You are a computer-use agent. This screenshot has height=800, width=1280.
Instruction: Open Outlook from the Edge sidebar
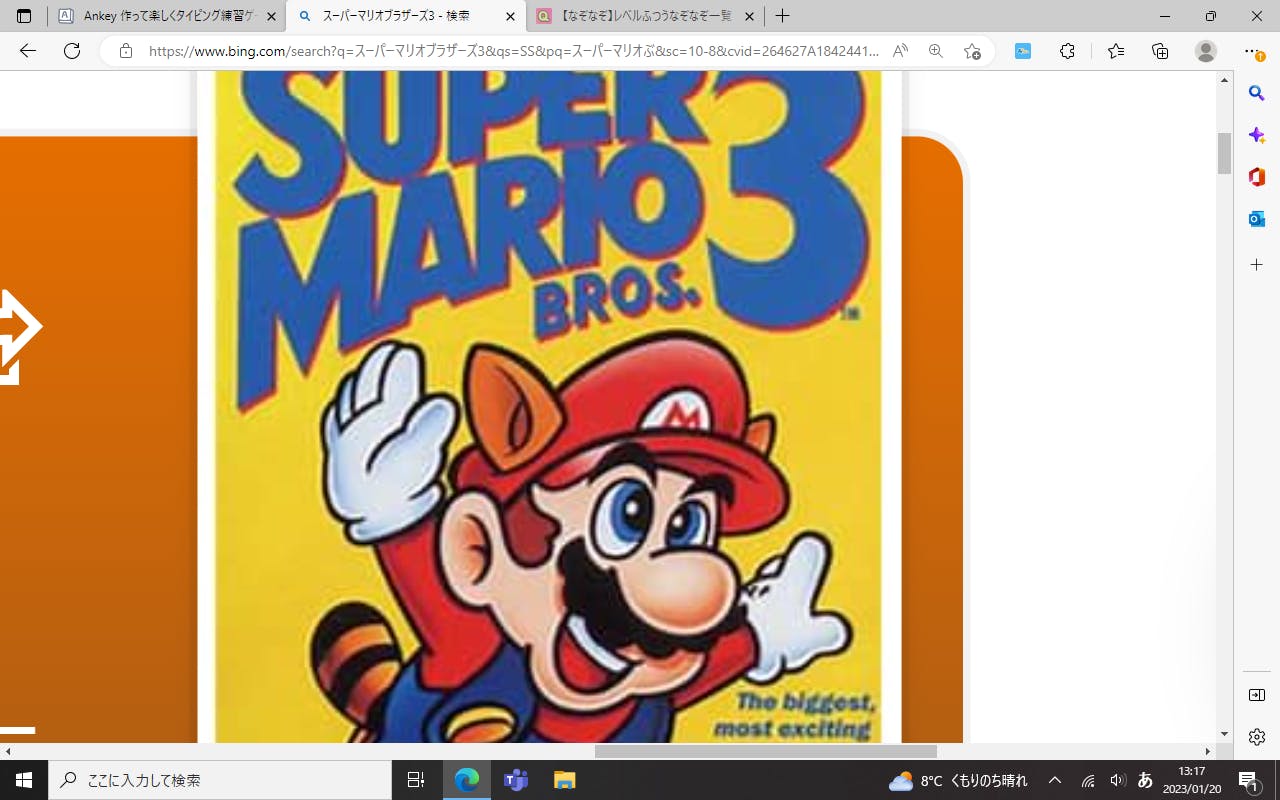1257,219
